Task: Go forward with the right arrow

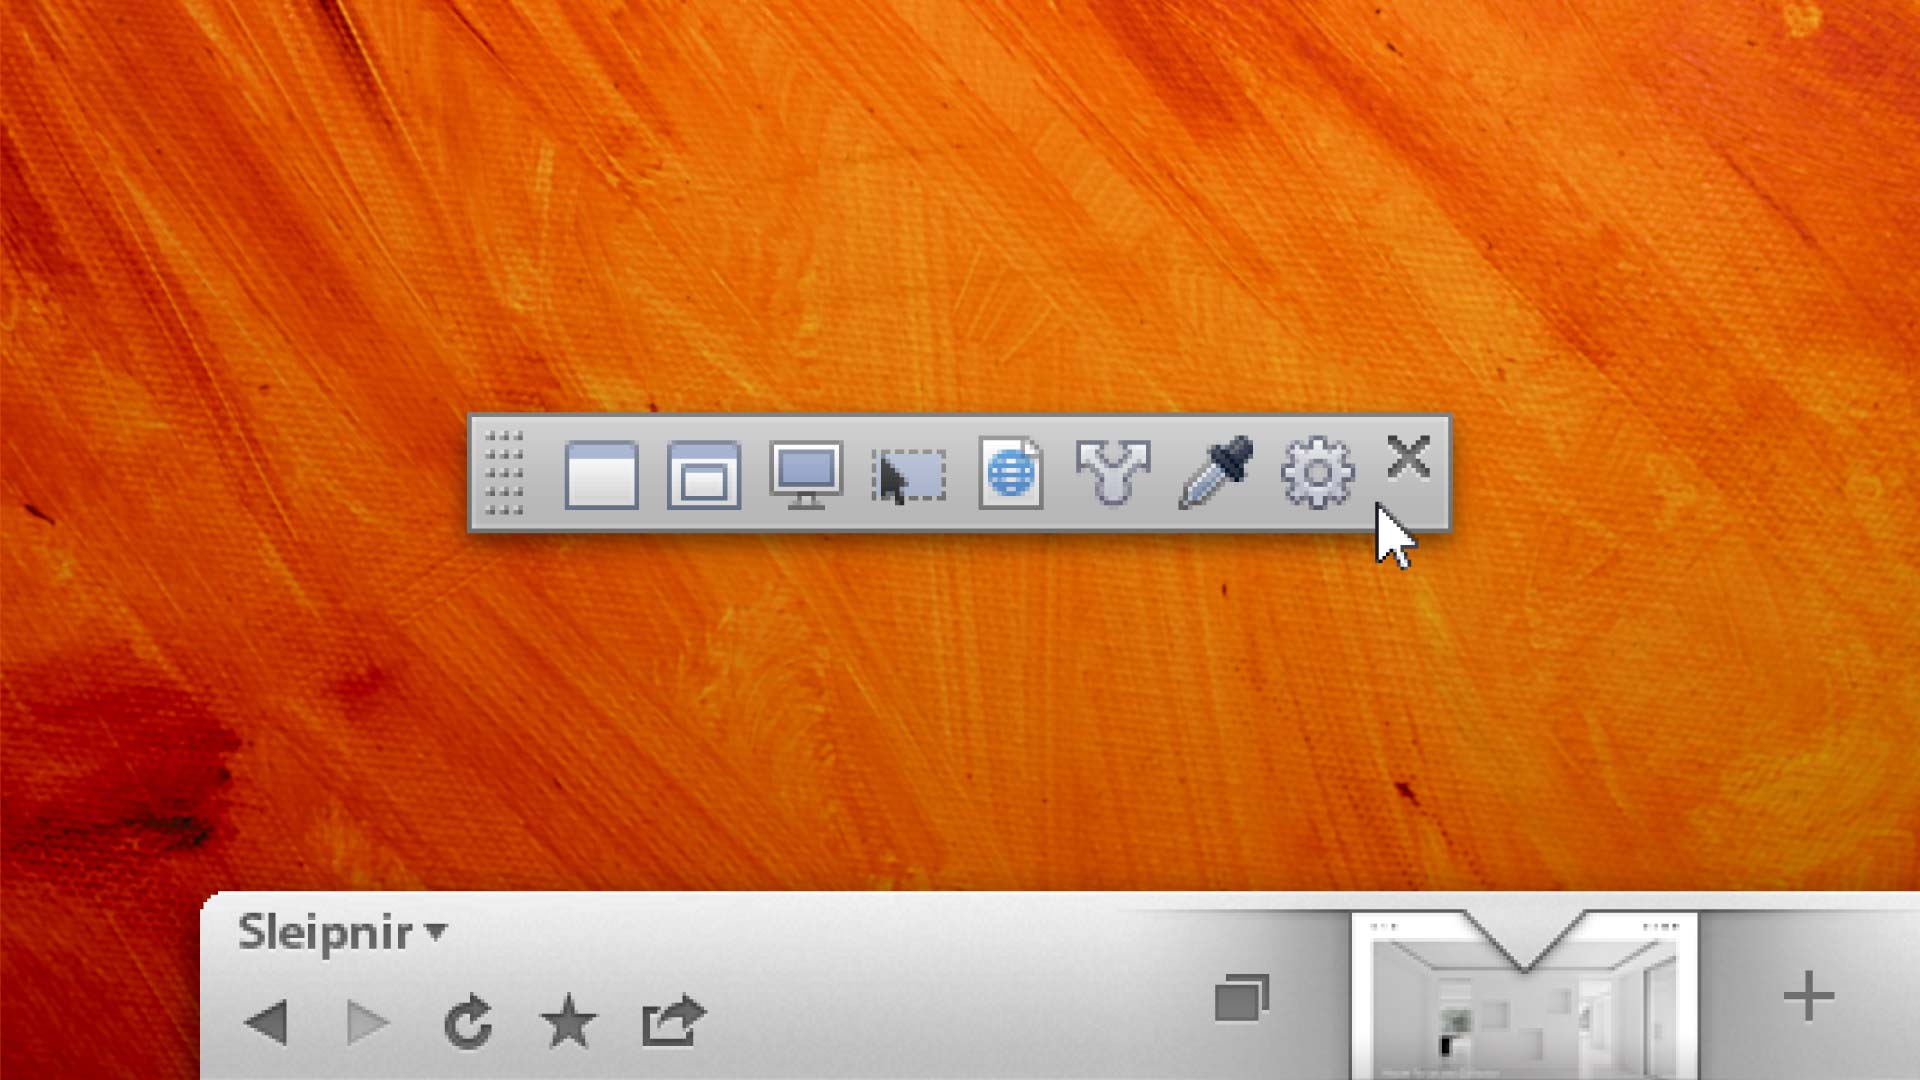Action: point(367,1022)
